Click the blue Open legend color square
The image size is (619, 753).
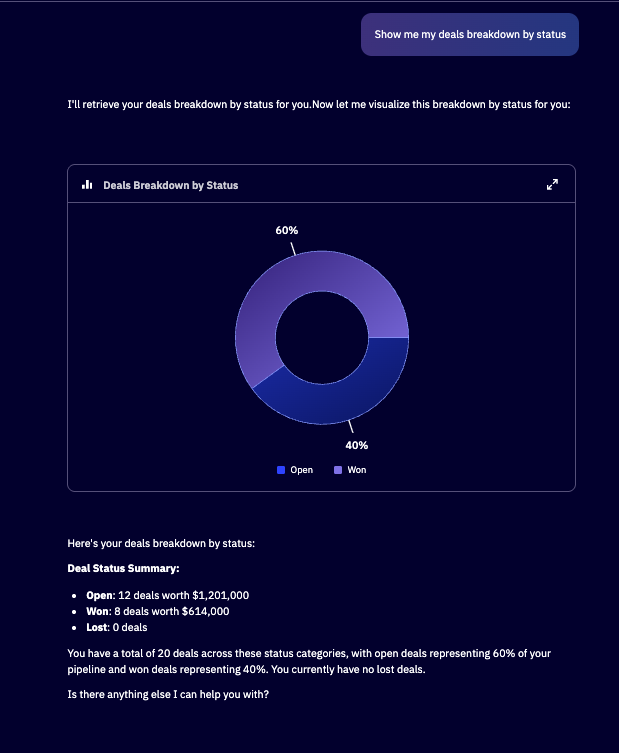point(281,470)
